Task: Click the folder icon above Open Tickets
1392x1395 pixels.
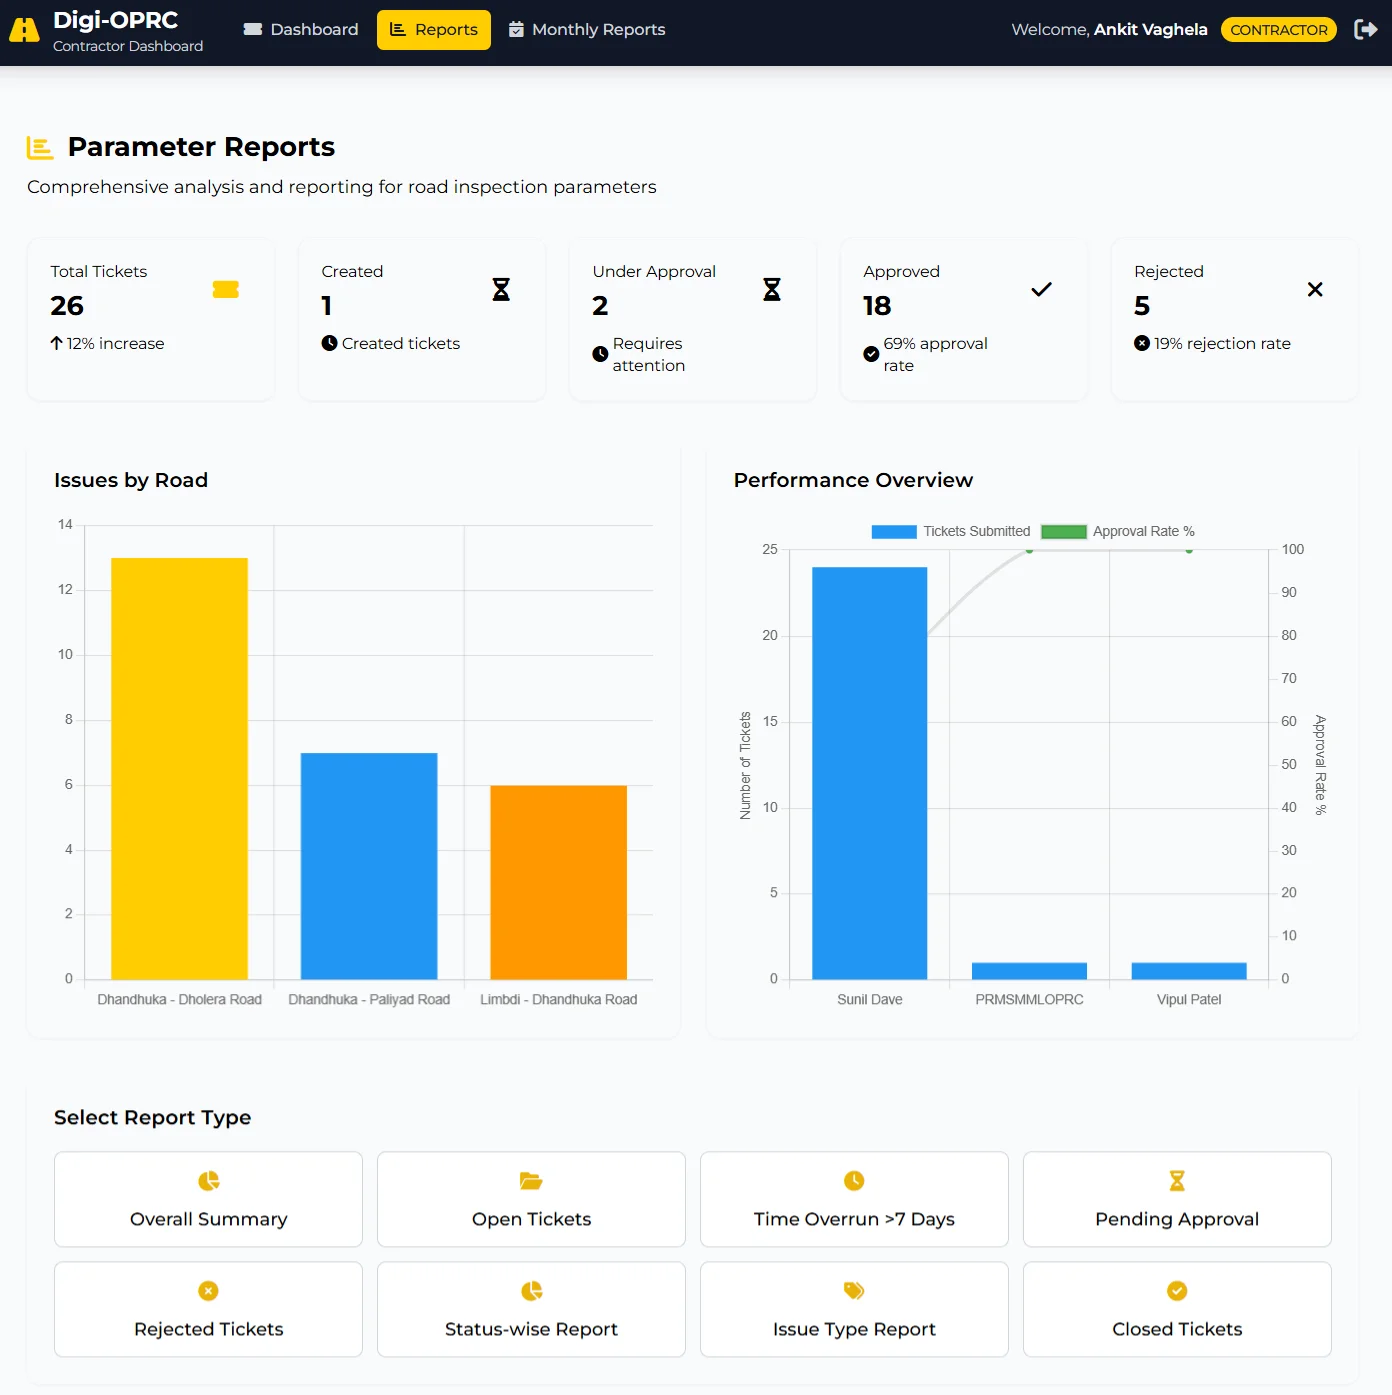Action: (x=531, y=1180)
